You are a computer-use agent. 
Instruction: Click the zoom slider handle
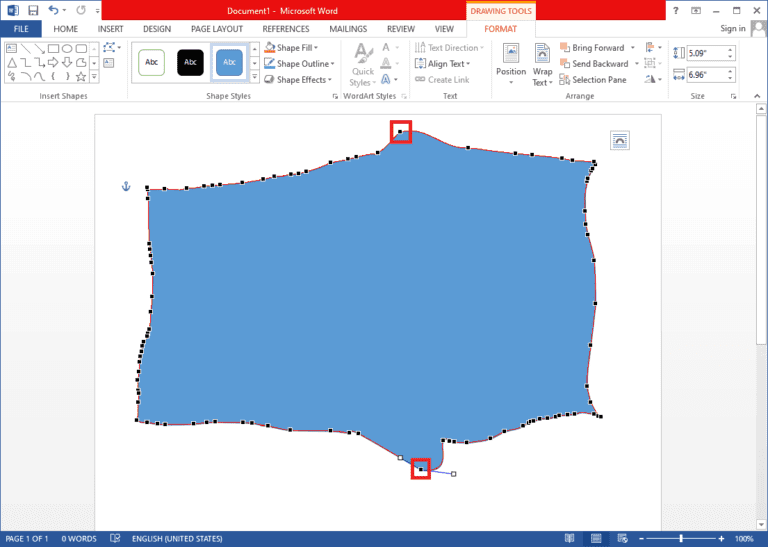pyautogui.click(x=681, y=538)
